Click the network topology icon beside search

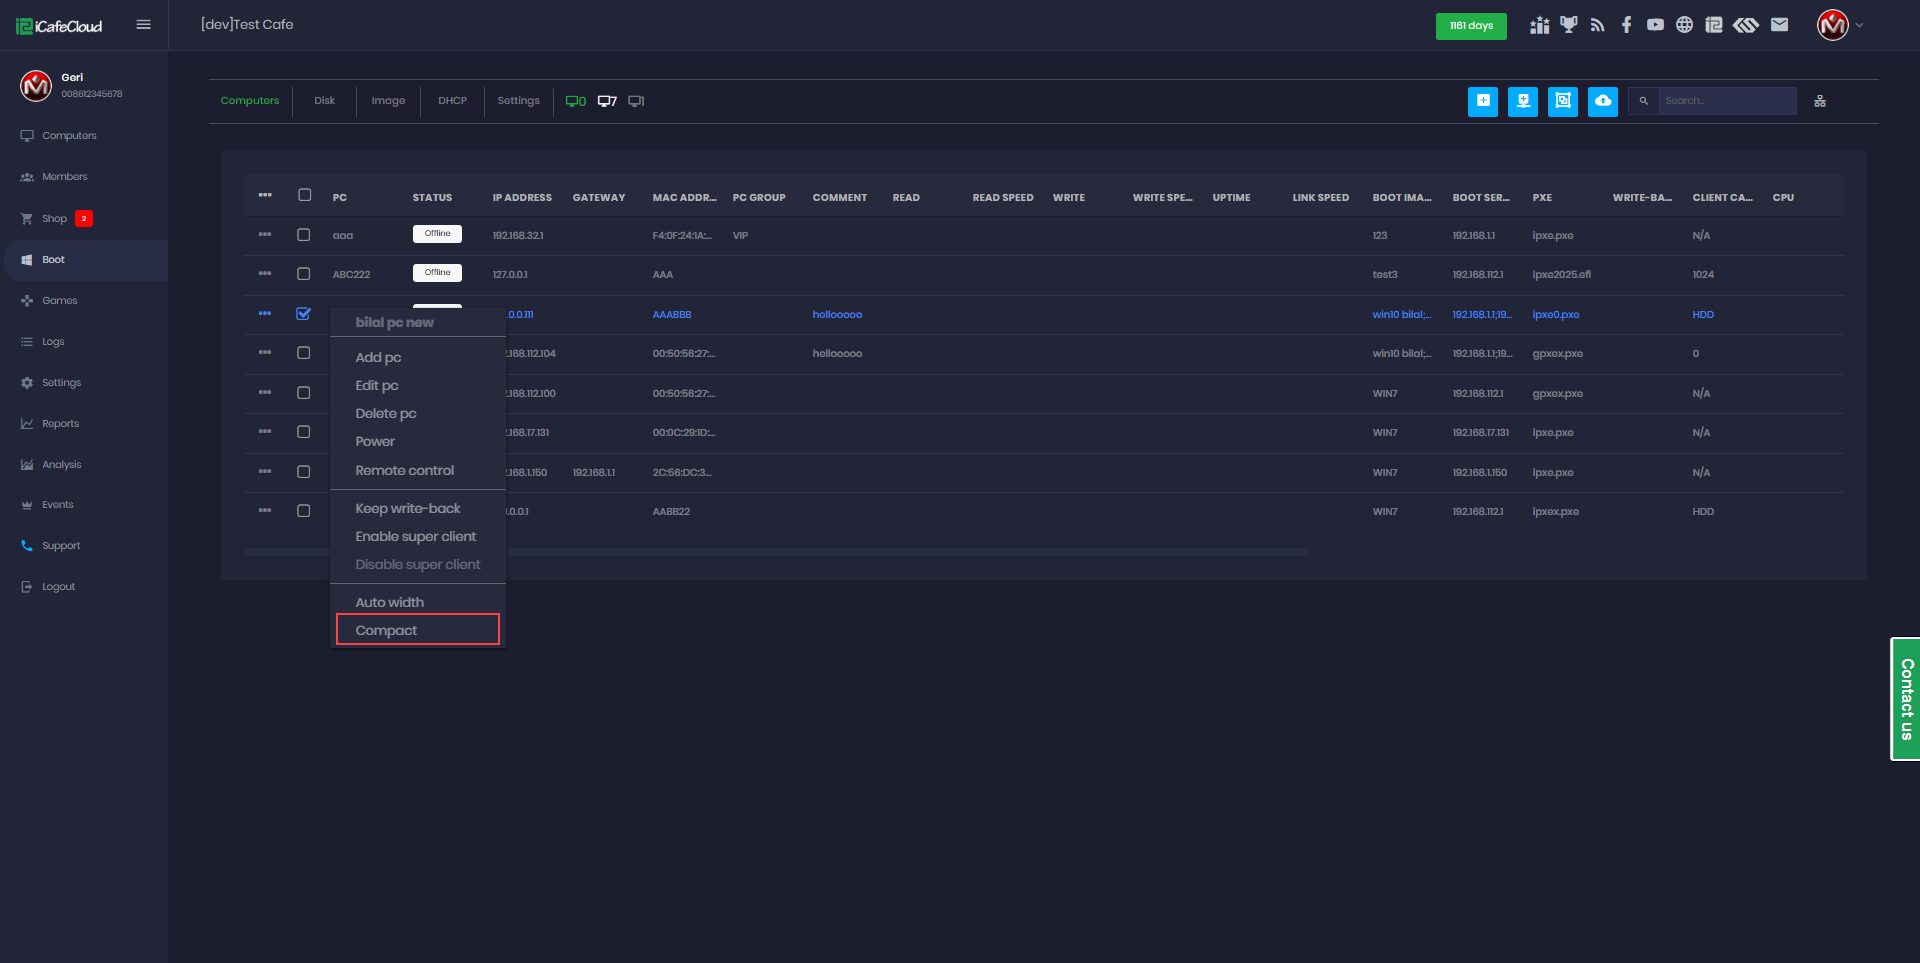point(1819,101)
